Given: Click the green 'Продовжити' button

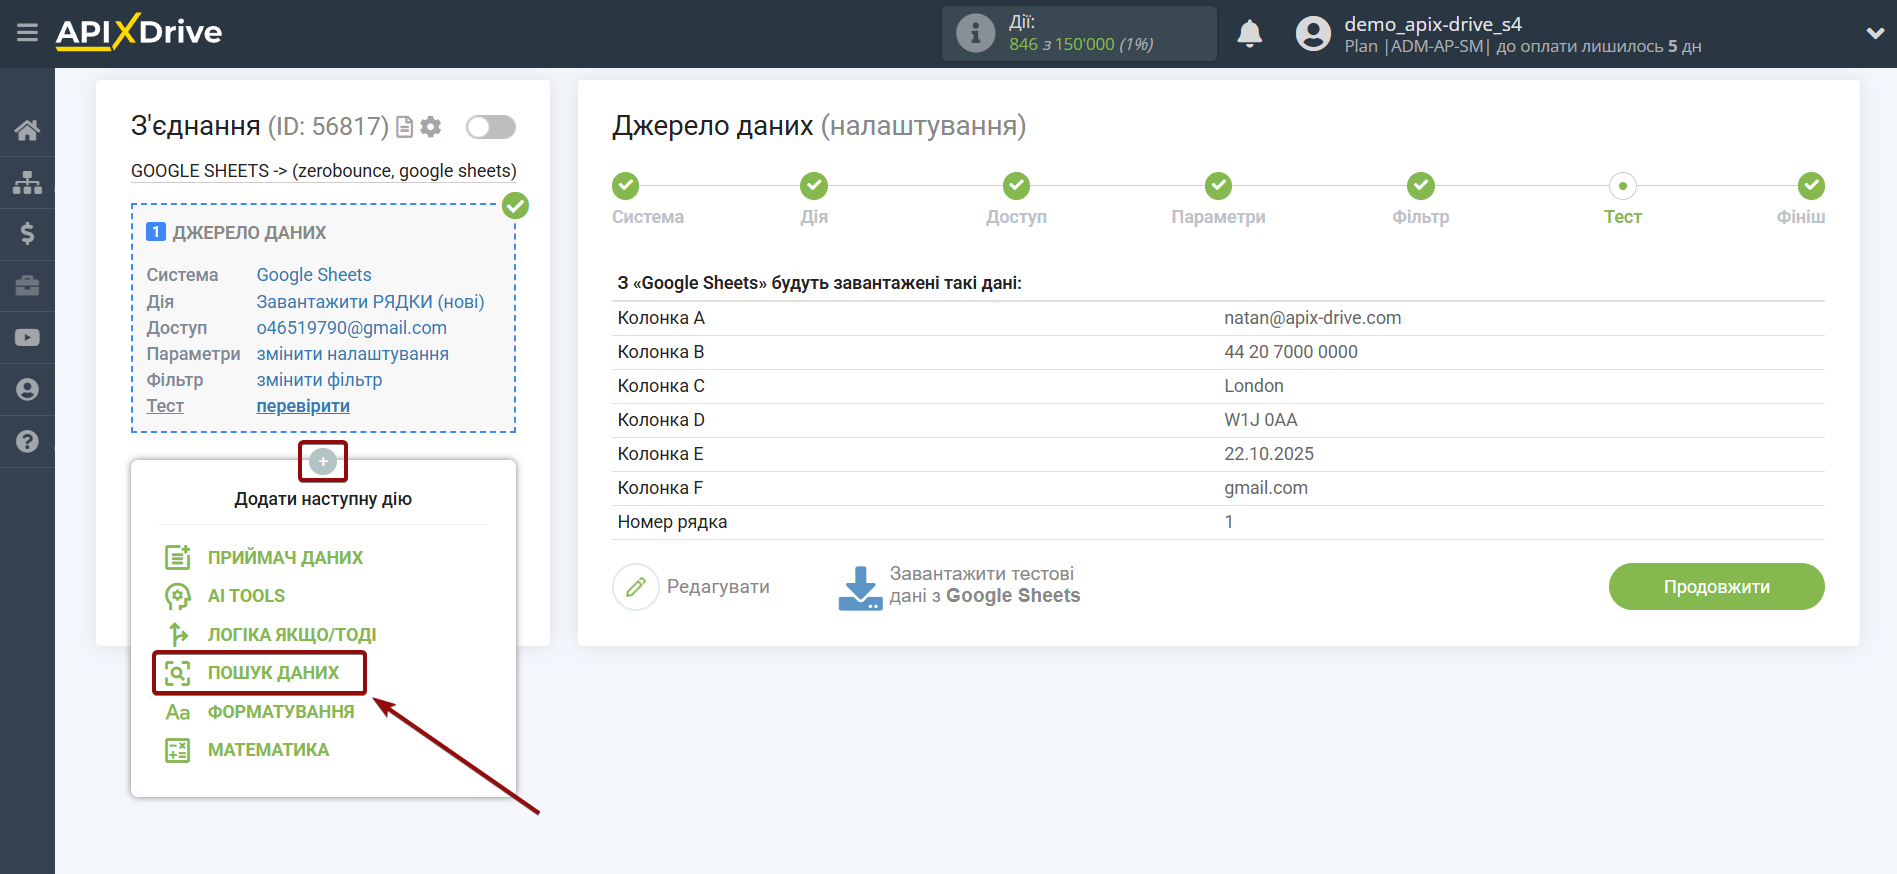Looking at the screenshot, I should [1716, 587].
